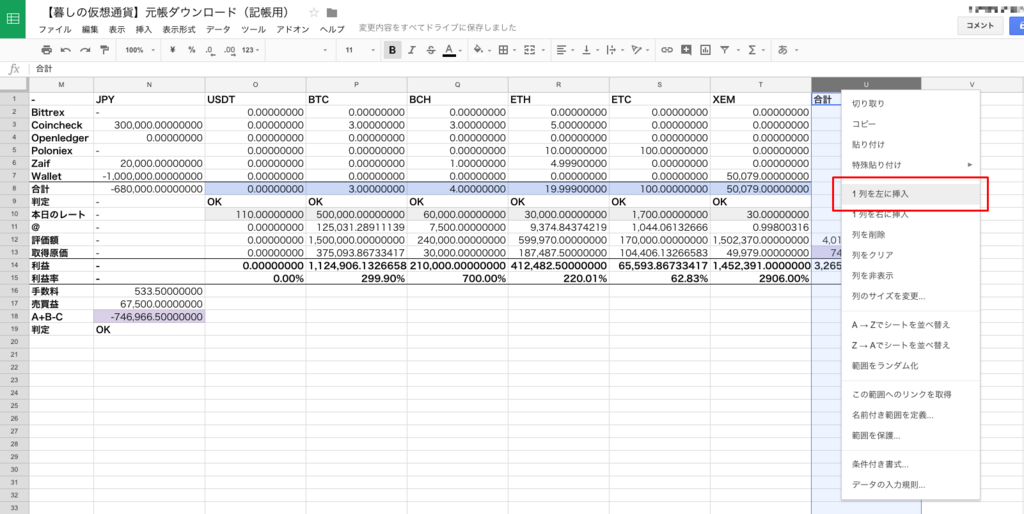The image size is (1024, 514).
Task: Toggle bold formatting
Action: pyautogui.click(x=392, y=50)
